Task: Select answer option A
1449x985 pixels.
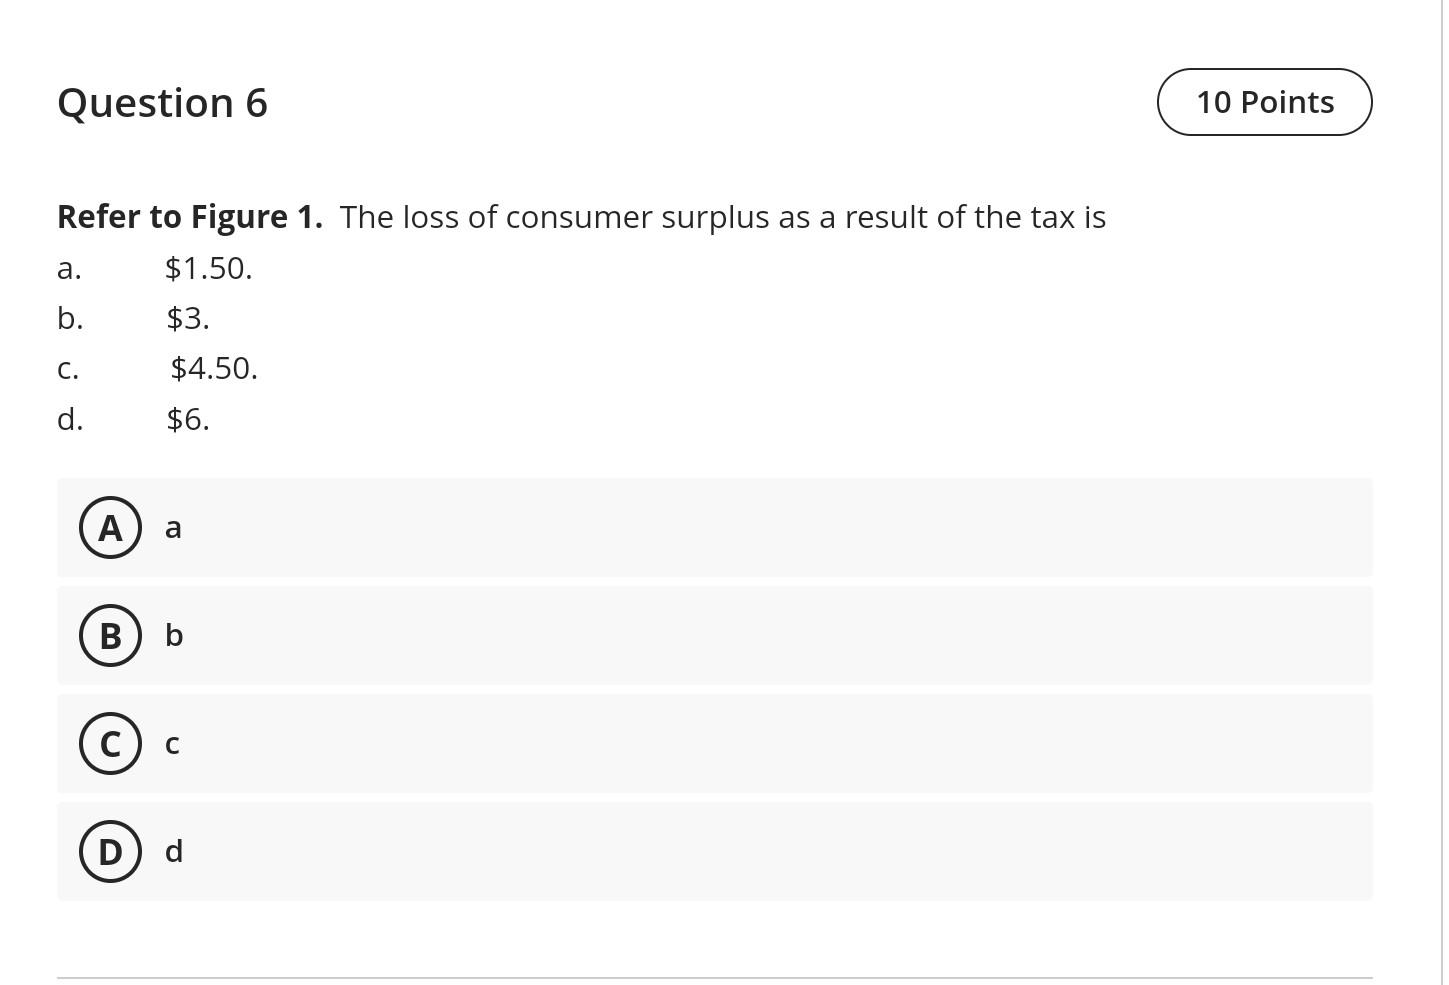Action: tap(715, 527)
